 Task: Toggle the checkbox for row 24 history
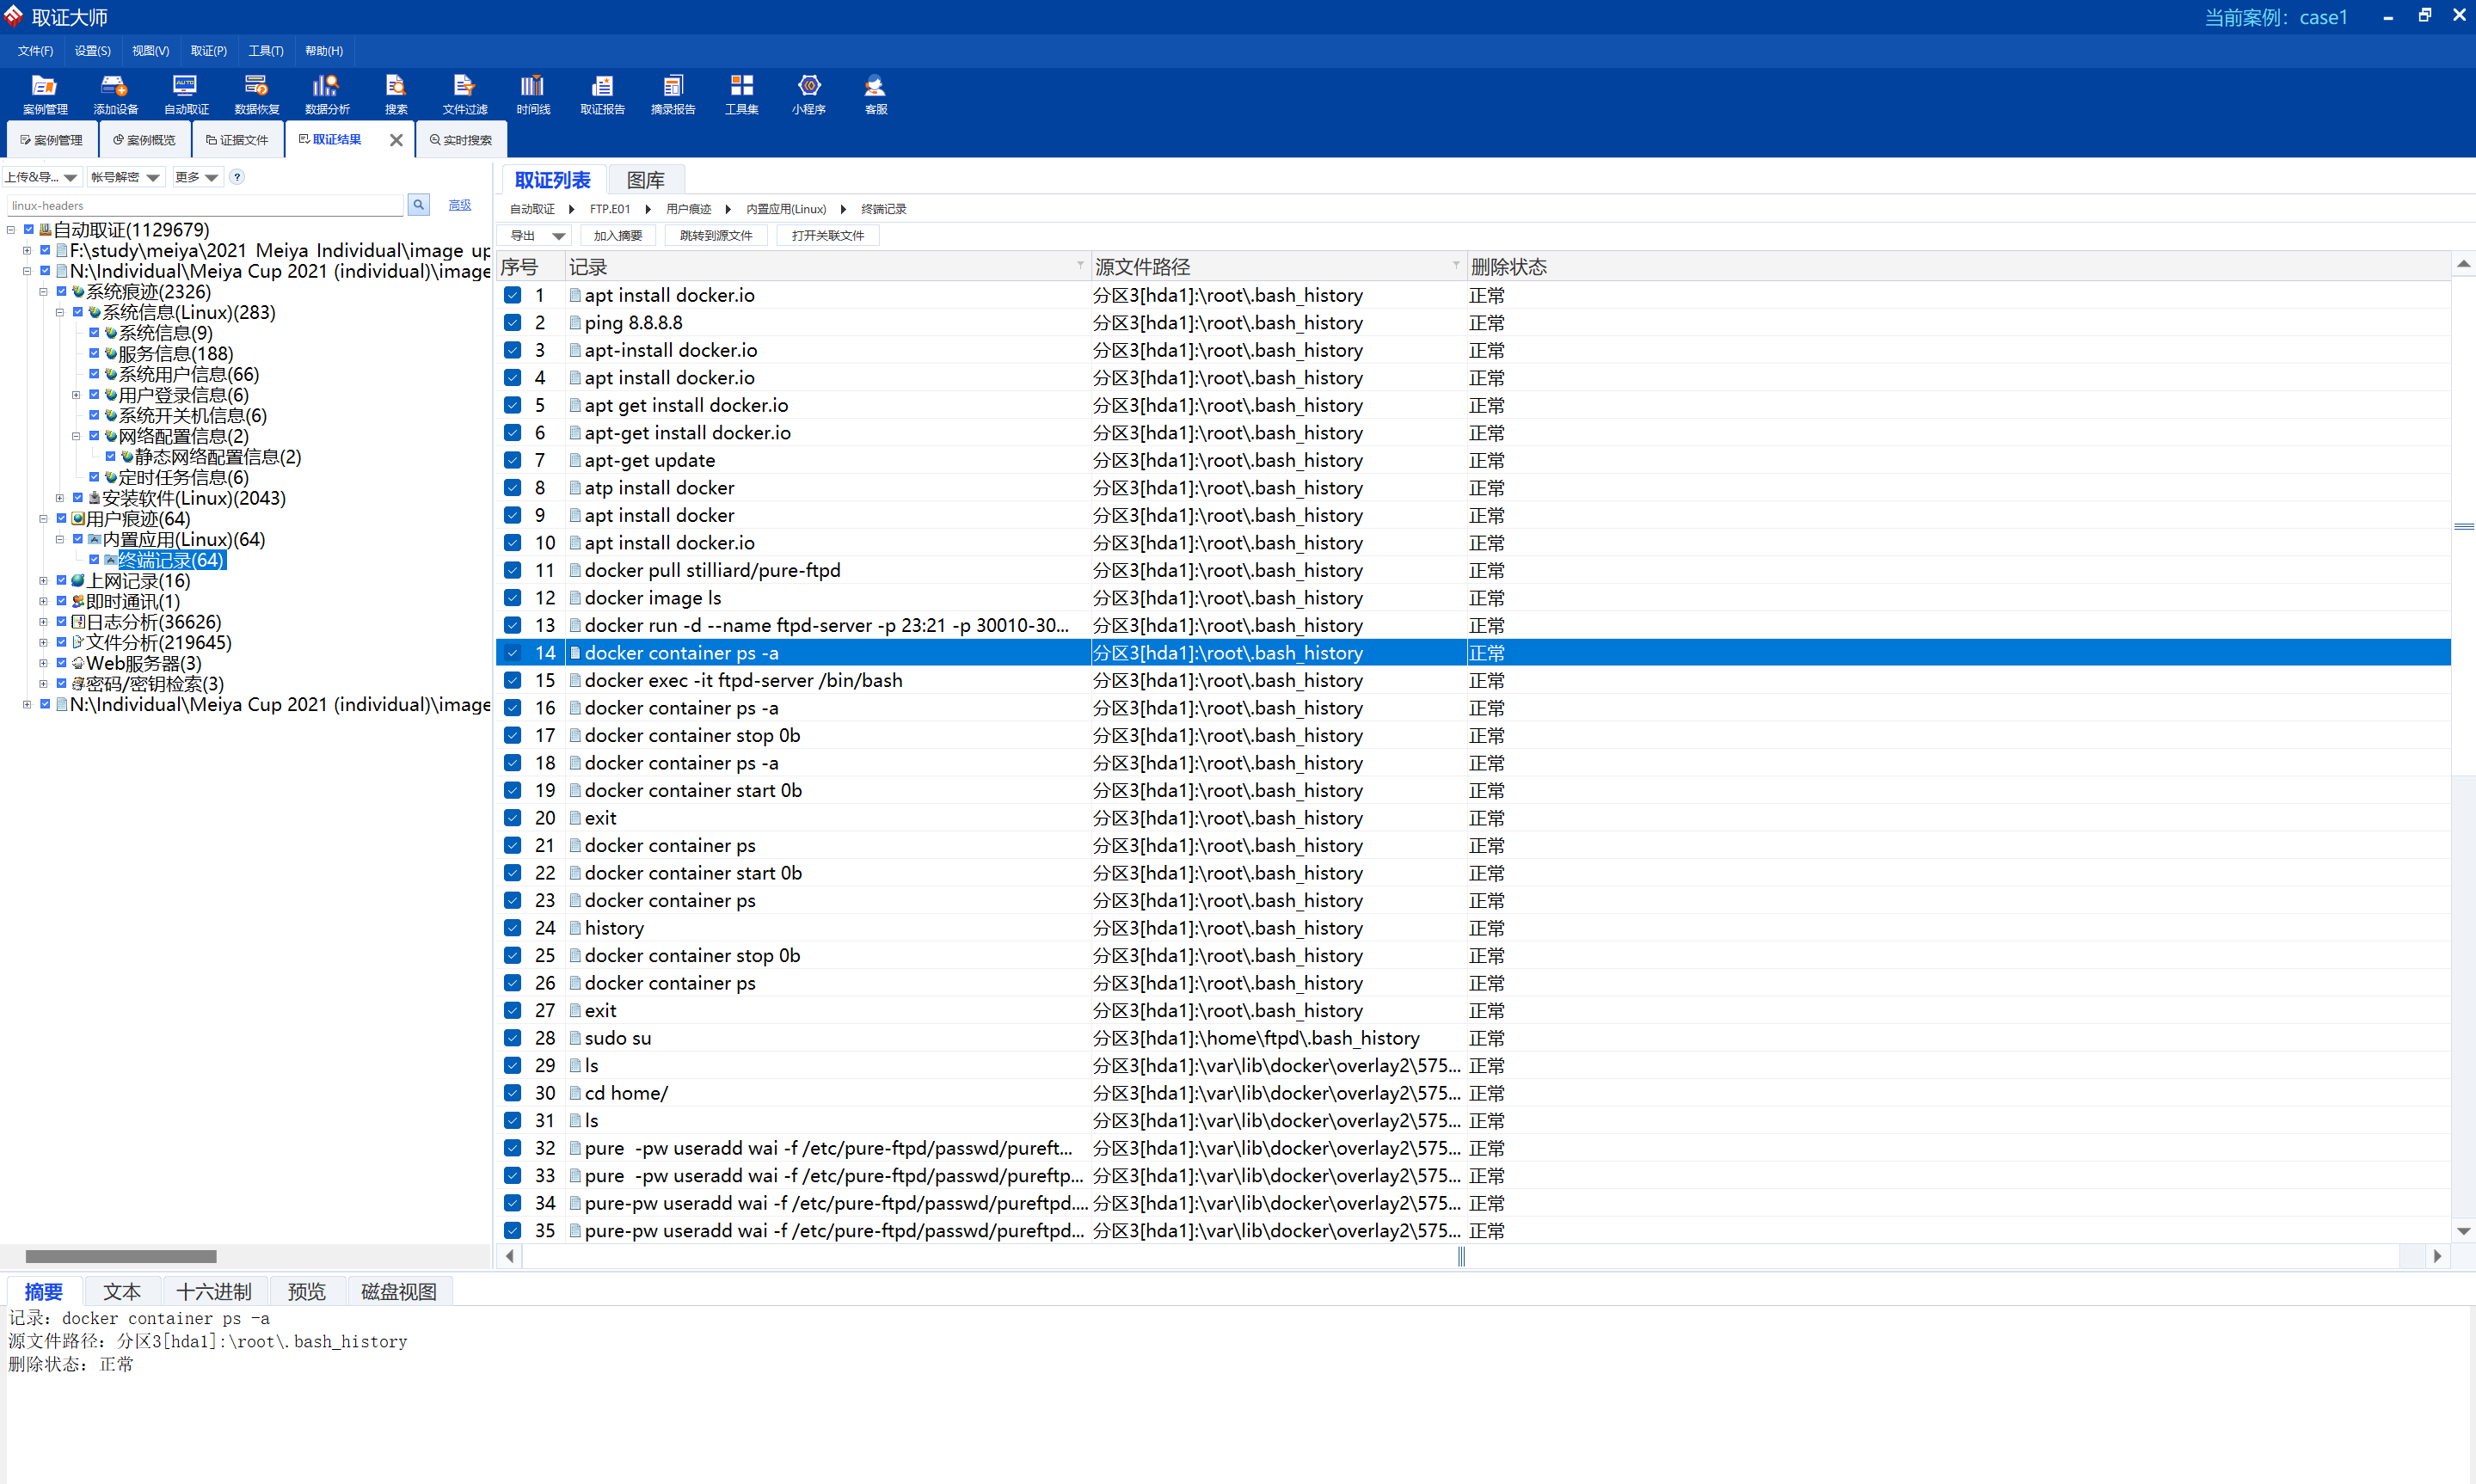coord(513,928)
